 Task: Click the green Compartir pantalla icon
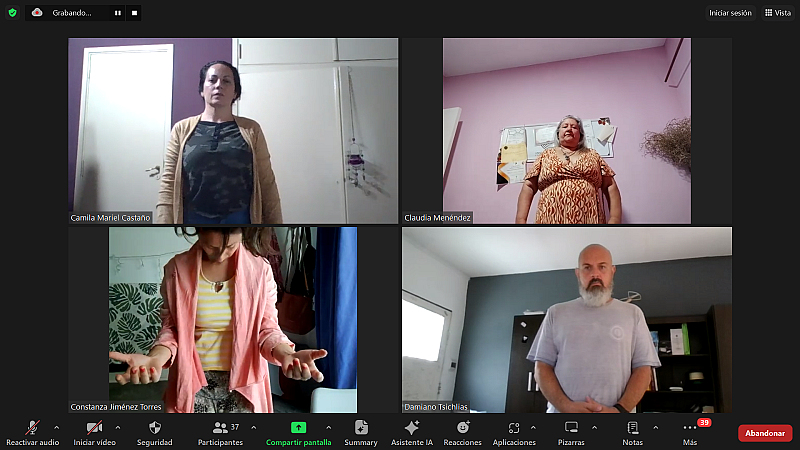[x=298, y=428]
